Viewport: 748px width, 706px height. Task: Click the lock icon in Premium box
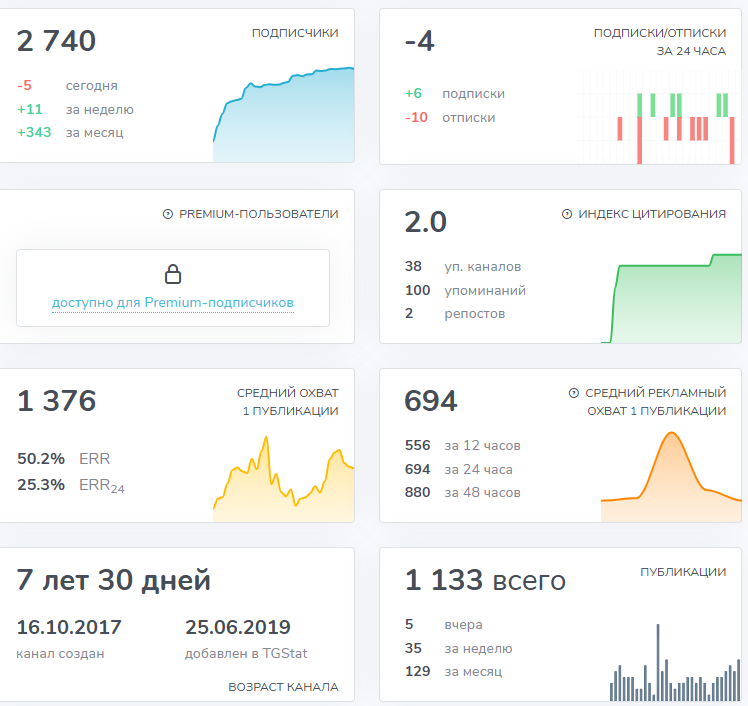(173, 274)
